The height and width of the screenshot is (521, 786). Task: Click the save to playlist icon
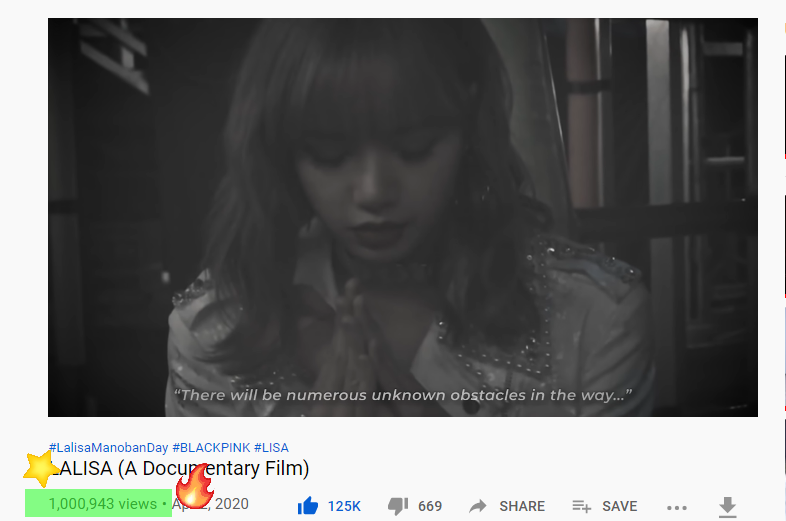(x=581, y=506)
